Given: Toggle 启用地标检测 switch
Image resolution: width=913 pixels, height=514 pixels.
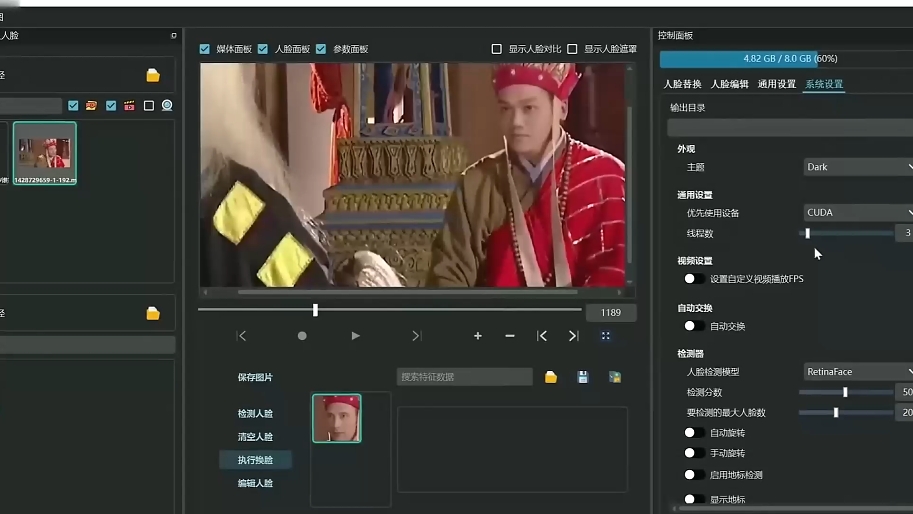Looking at the screenshot, I should click(693, 475).
